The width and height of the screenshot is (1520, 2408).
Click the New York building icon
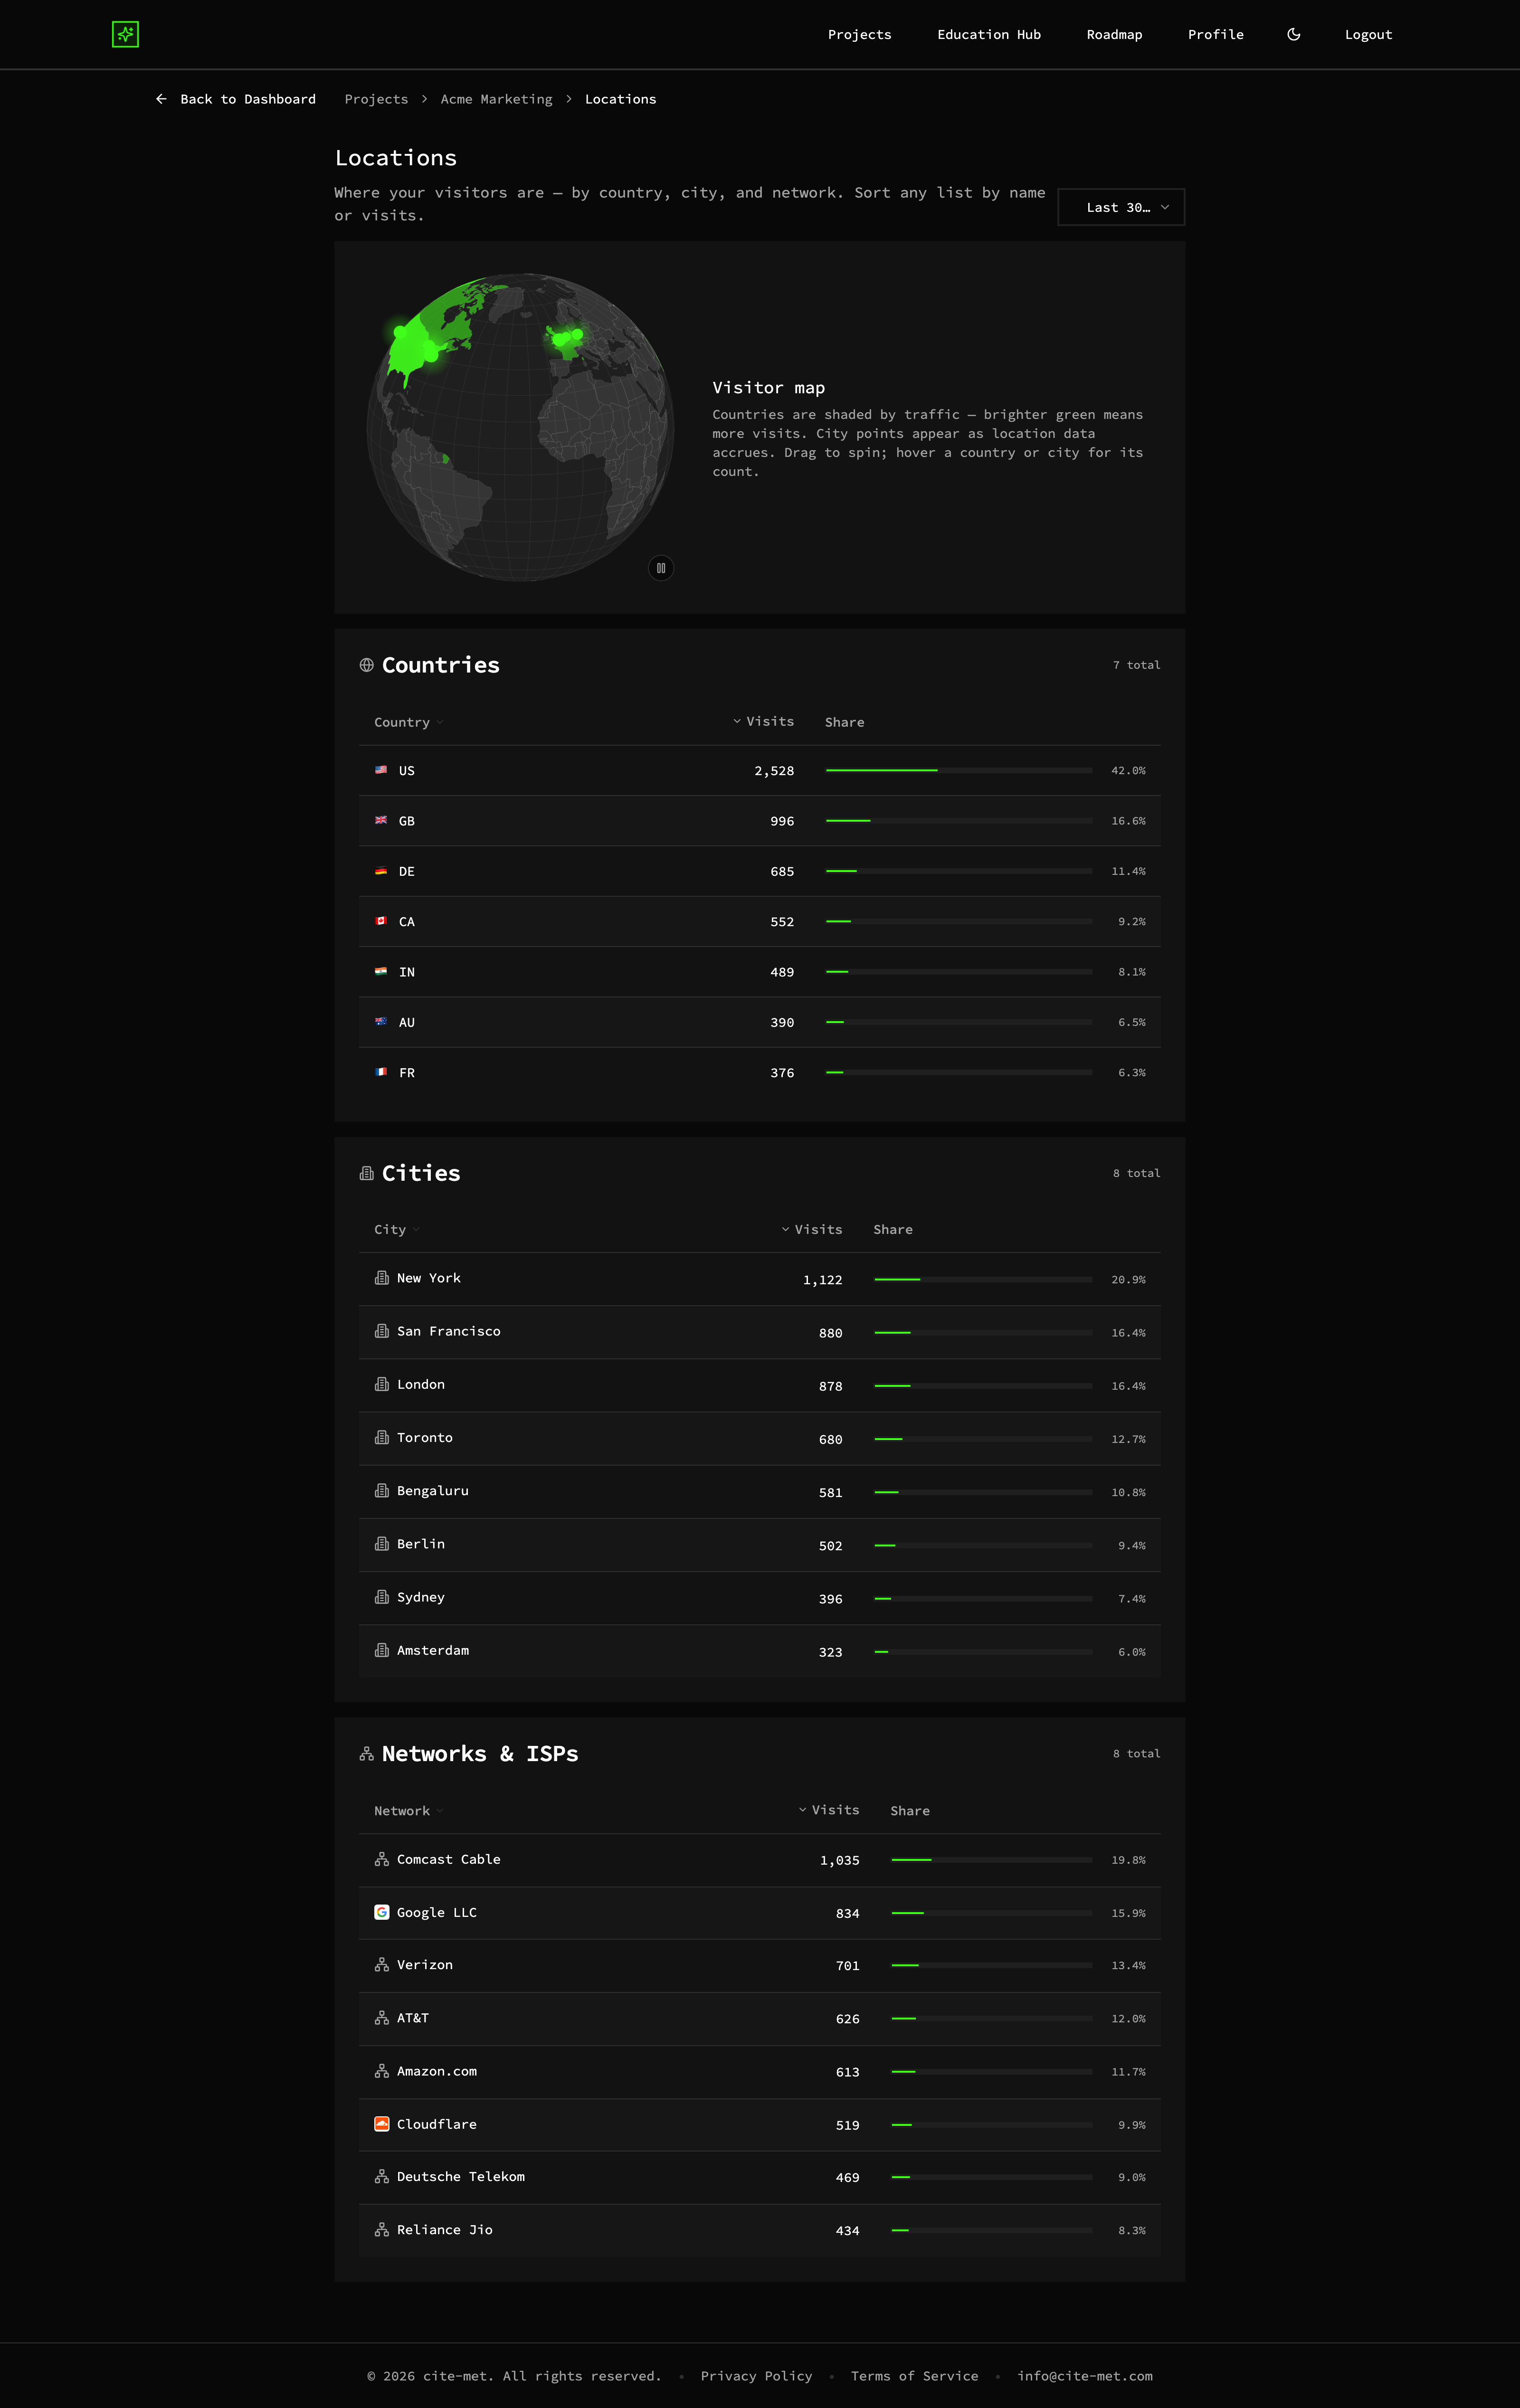click(x=382, y=1278)
